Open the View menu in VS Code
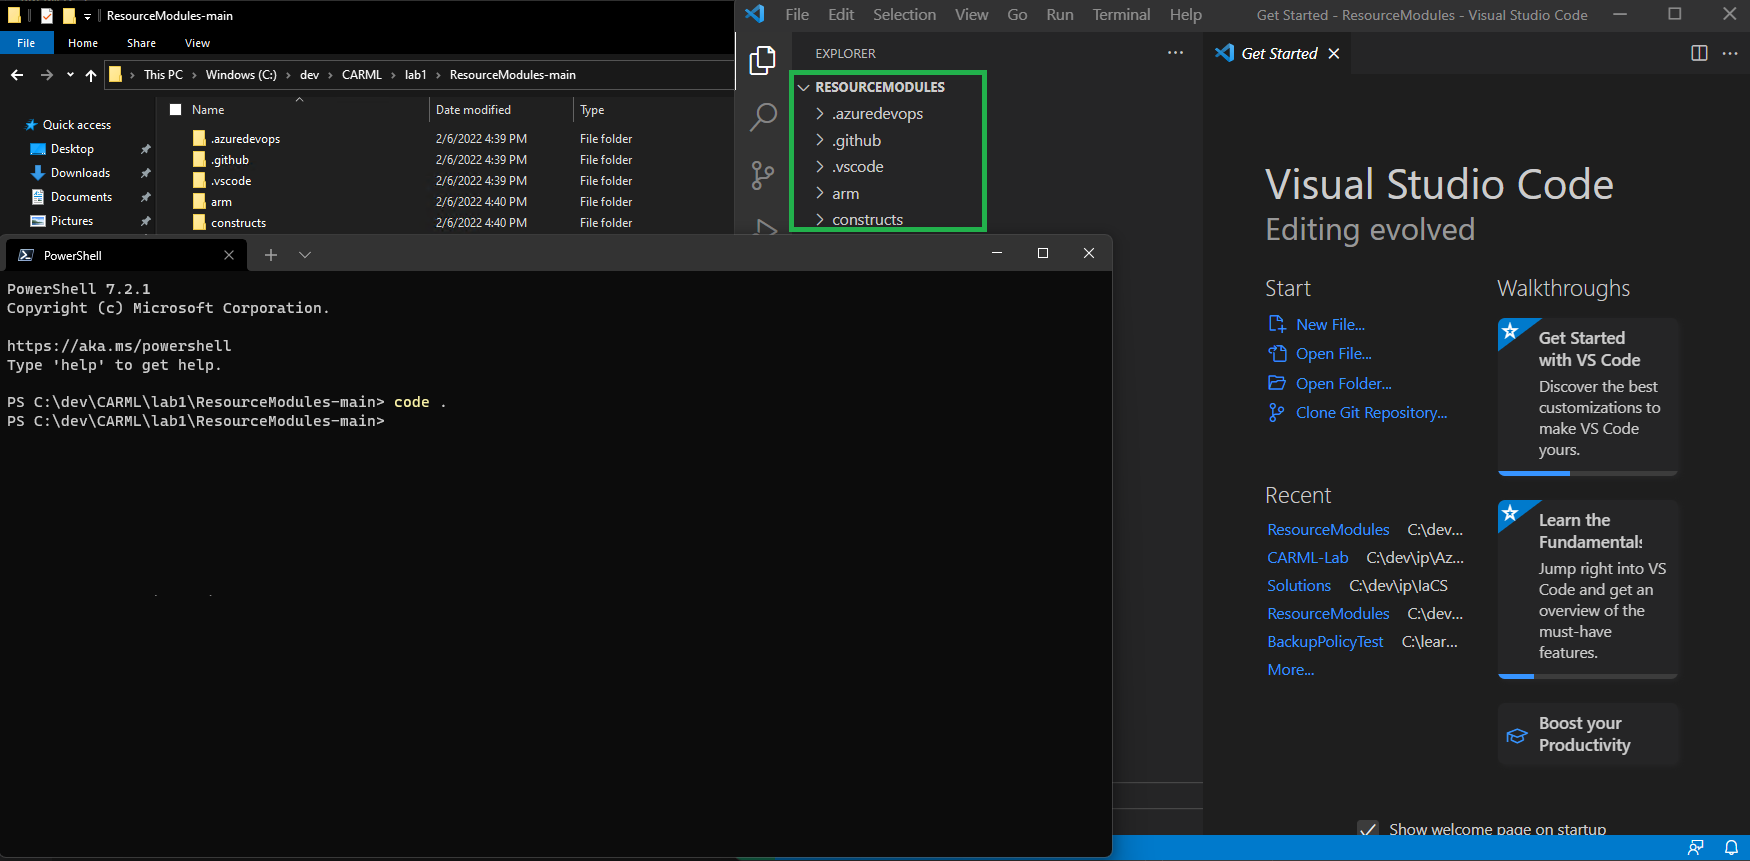The width and height of the screenshot is (1750, 861). coord(971,14)
